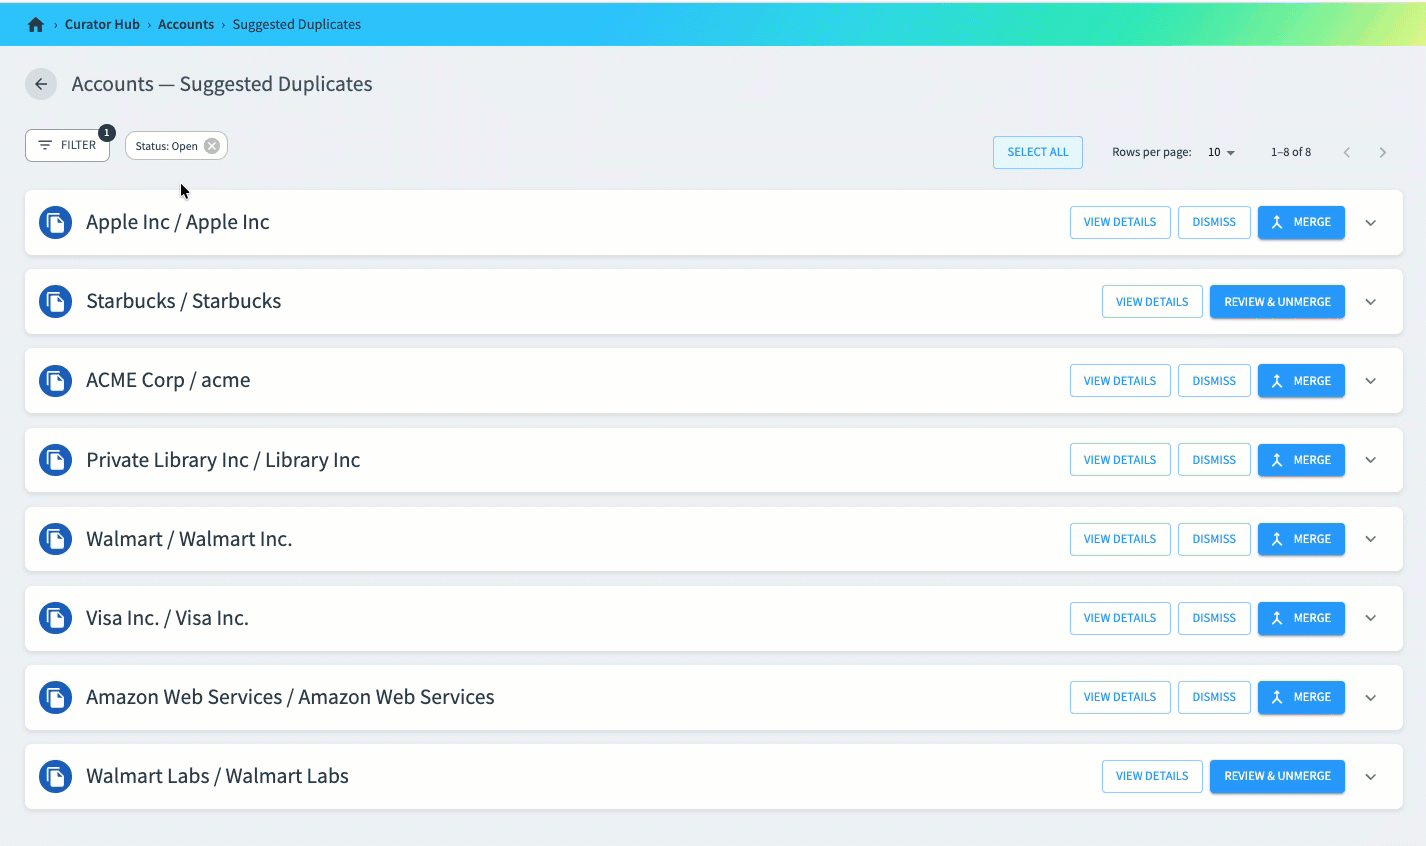Click the Visa Inc. / Visa Inc. title
The image size is (1426, 846).
(x=167, y=618)
